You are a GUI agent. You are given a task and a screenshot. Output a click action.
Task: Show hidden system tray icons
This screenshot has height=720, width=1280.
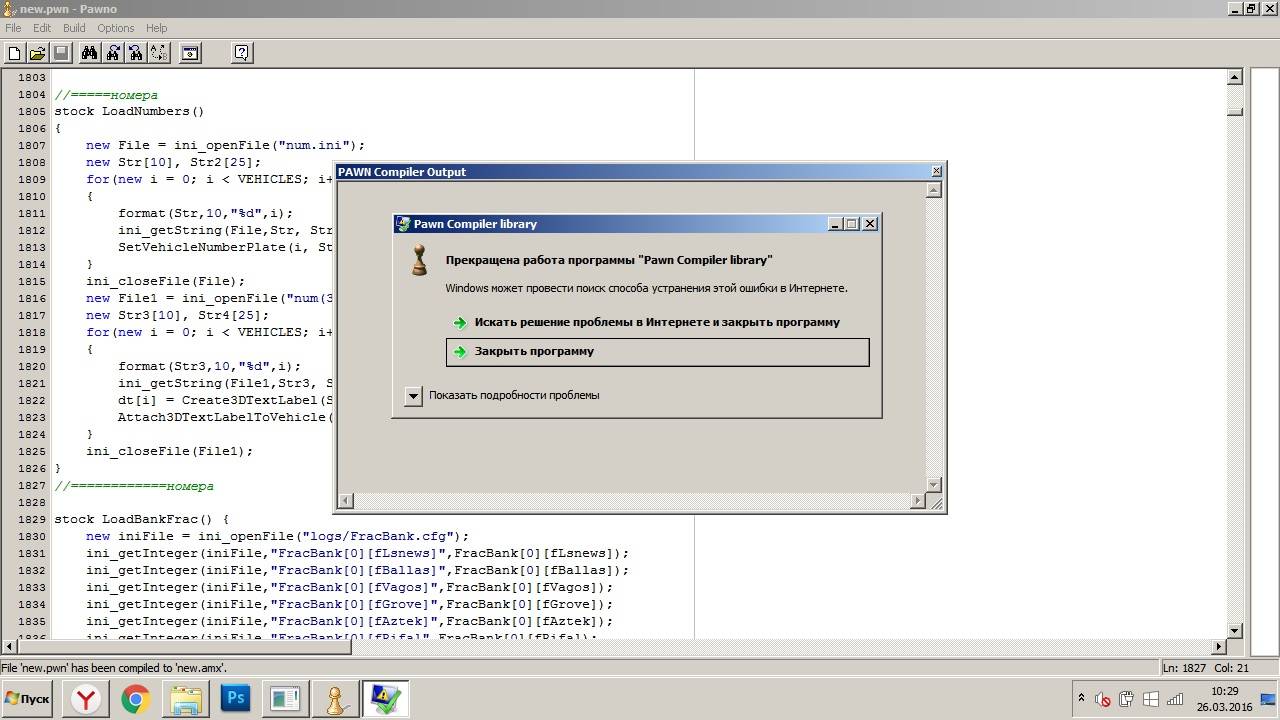(x=1081, y=699)
